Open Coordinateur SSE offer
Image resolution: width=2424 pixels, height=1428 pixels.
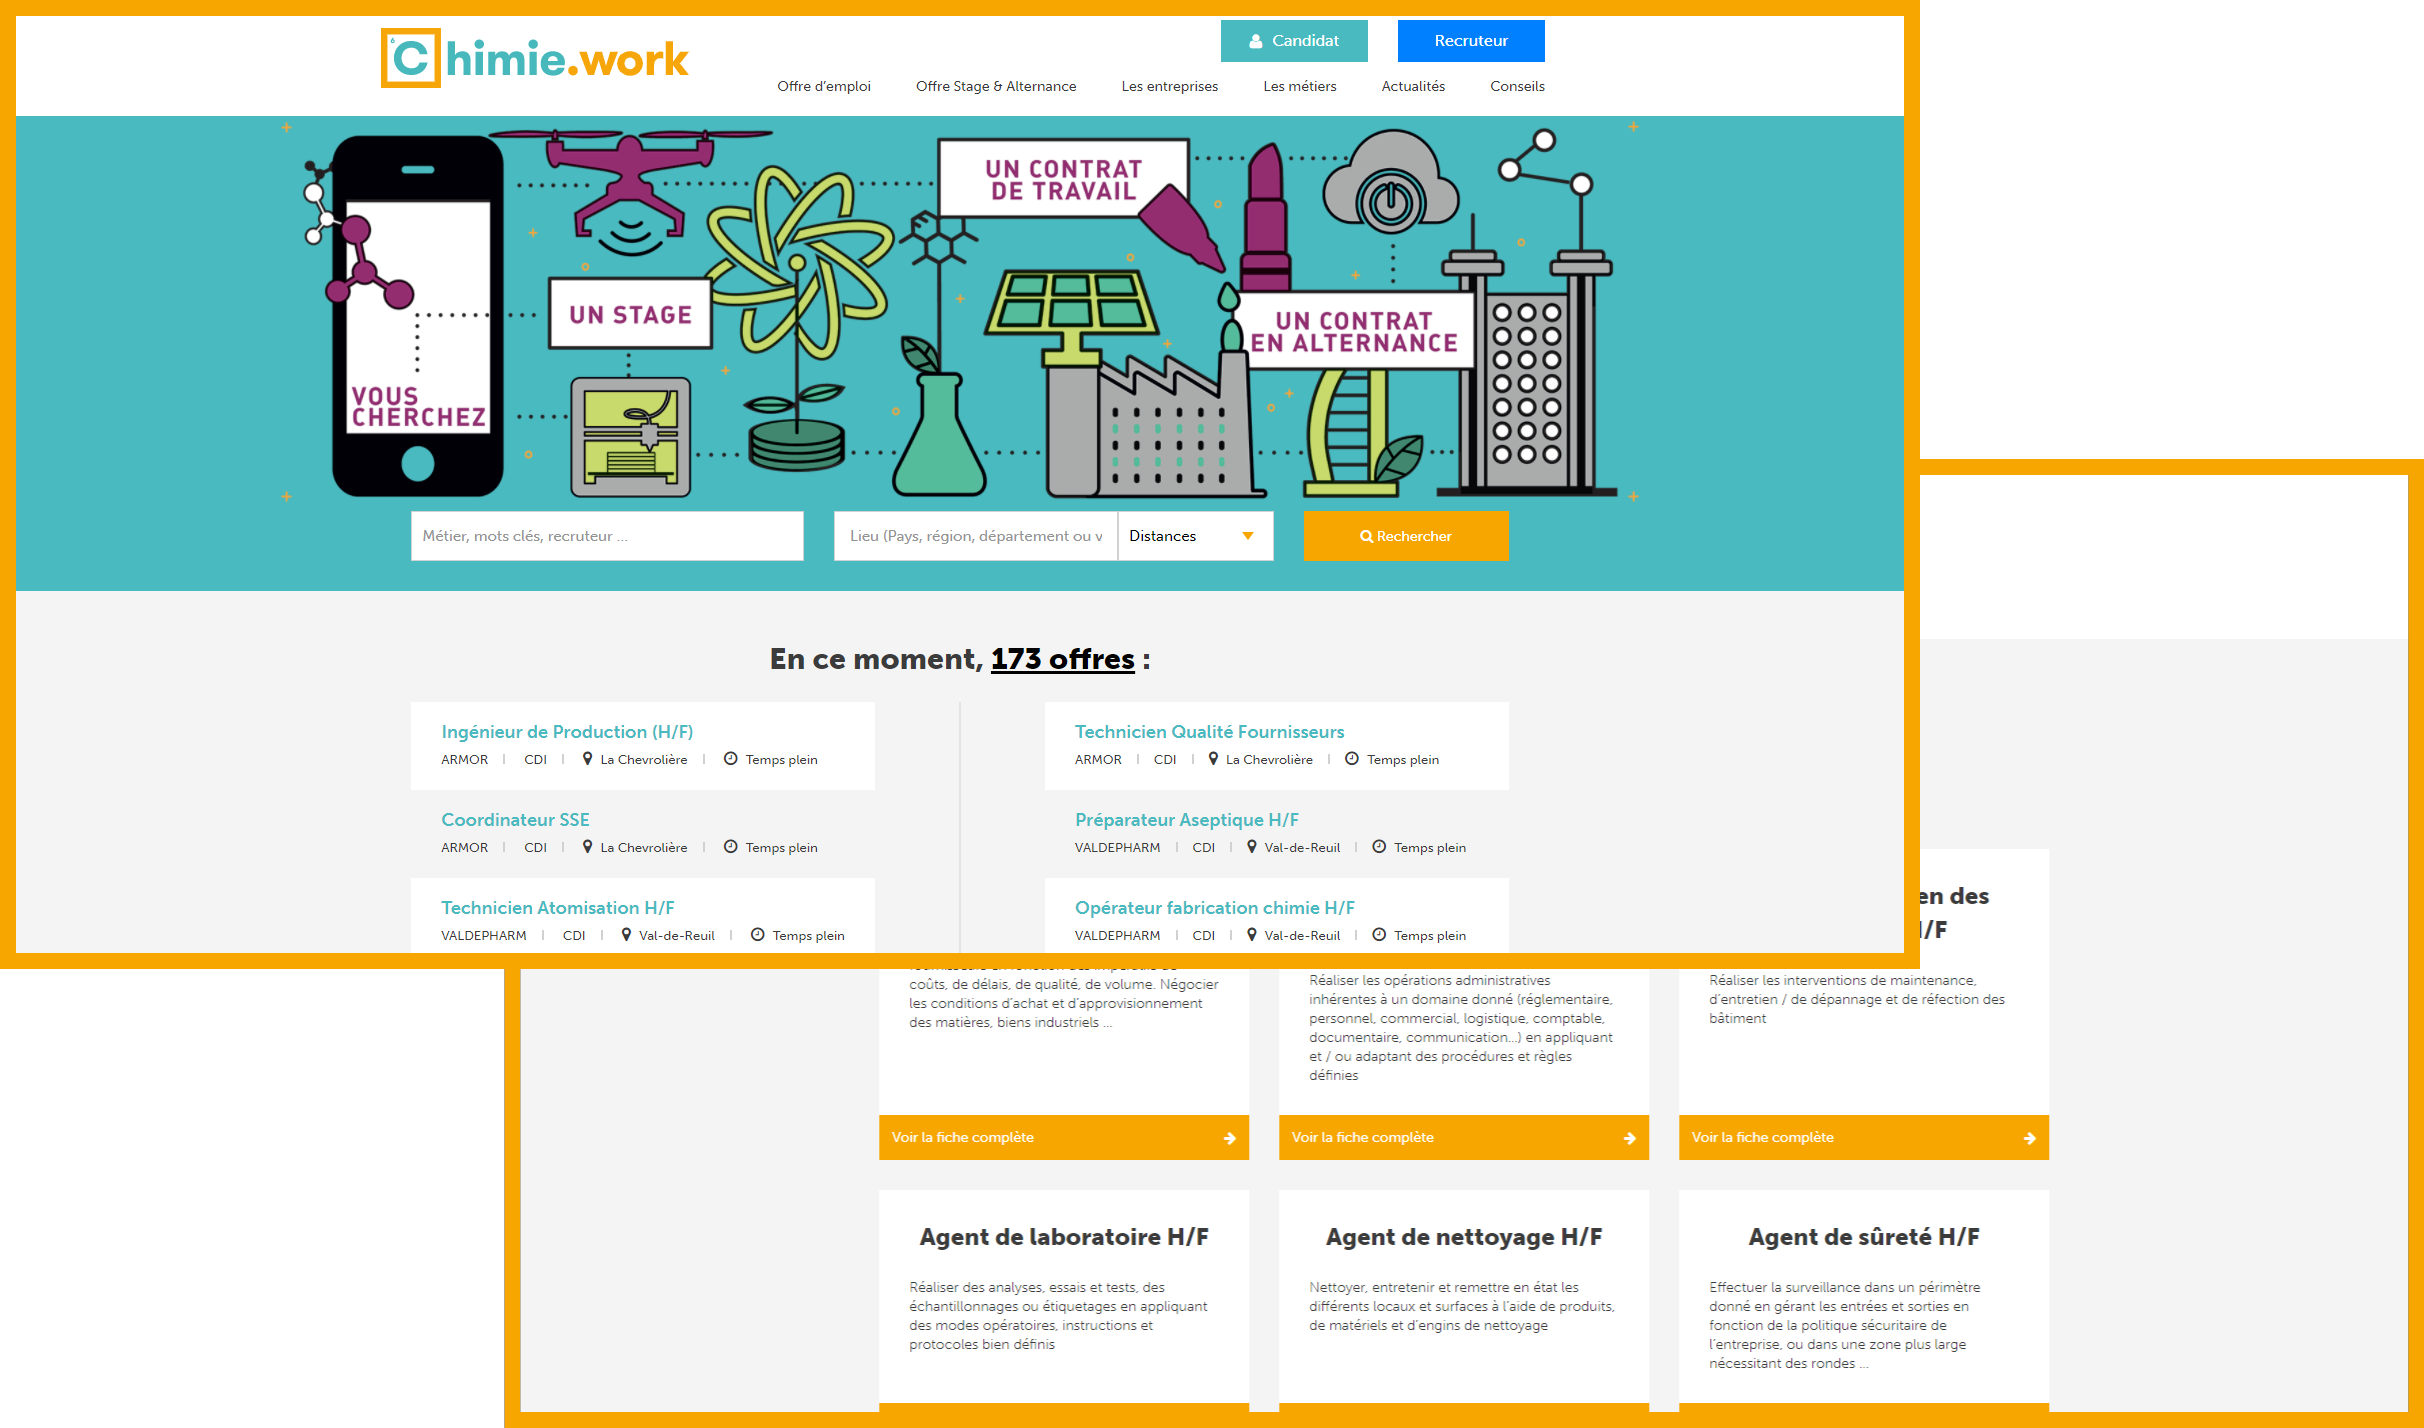click(x=515, y=820)
